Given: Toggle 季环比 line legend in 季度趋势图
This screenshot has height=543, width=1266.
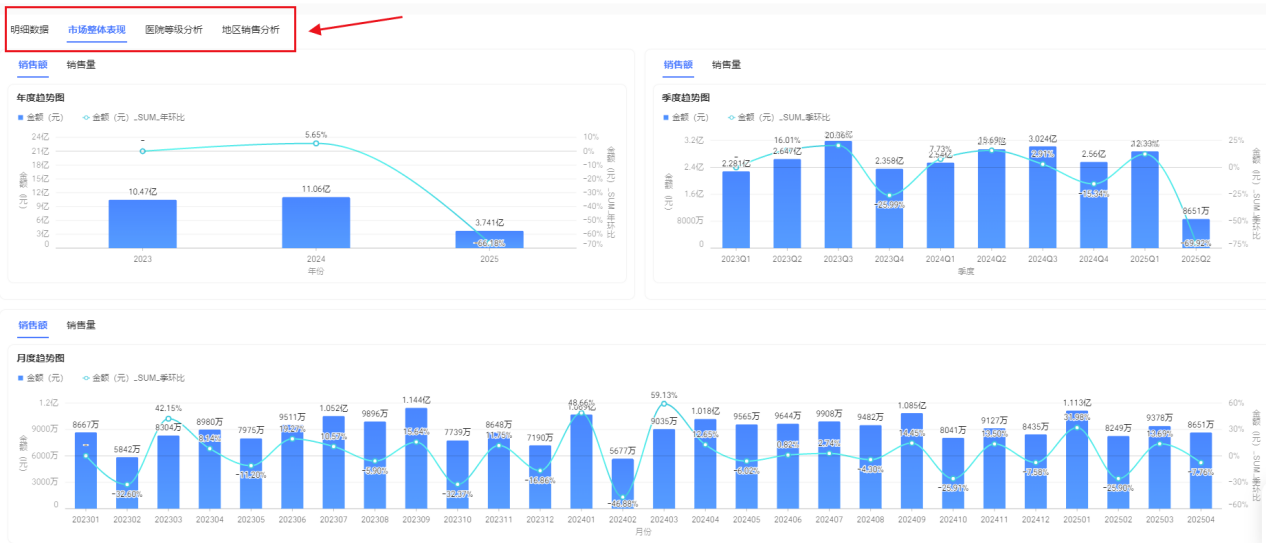Looking at the screenshot, I should click(778, 117).
